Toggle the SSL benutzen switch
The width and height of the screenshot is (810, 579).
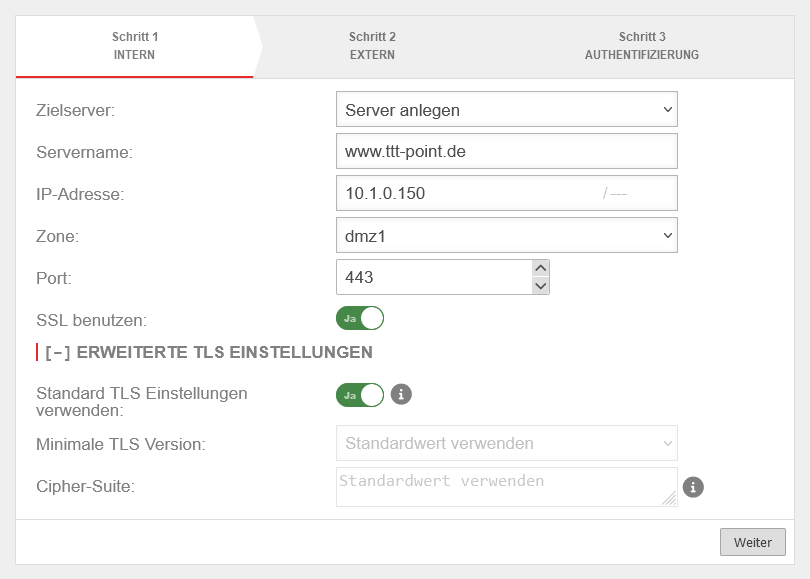[x=360, y=318]
